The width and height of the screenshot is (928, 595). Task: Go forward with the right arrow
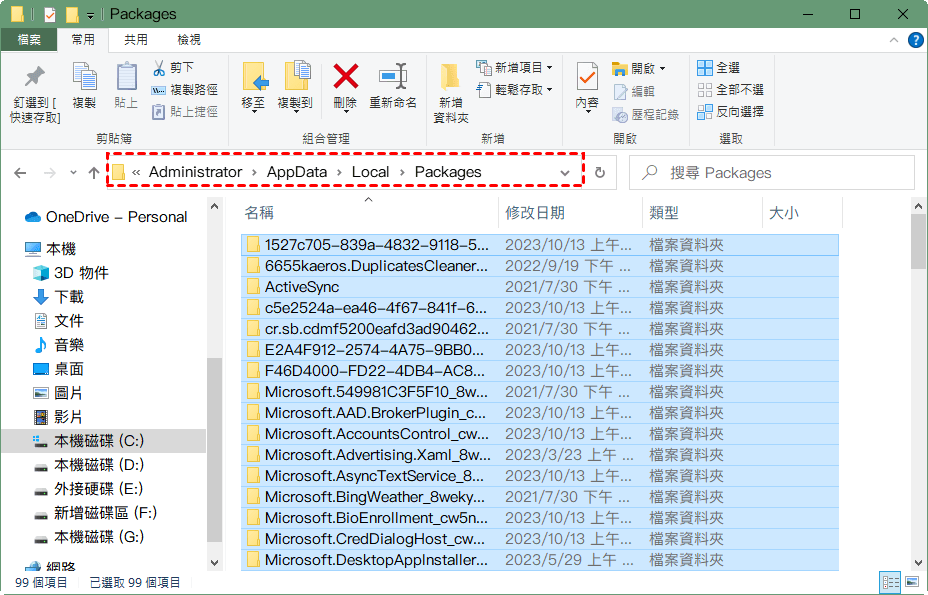tap(50, 173)
